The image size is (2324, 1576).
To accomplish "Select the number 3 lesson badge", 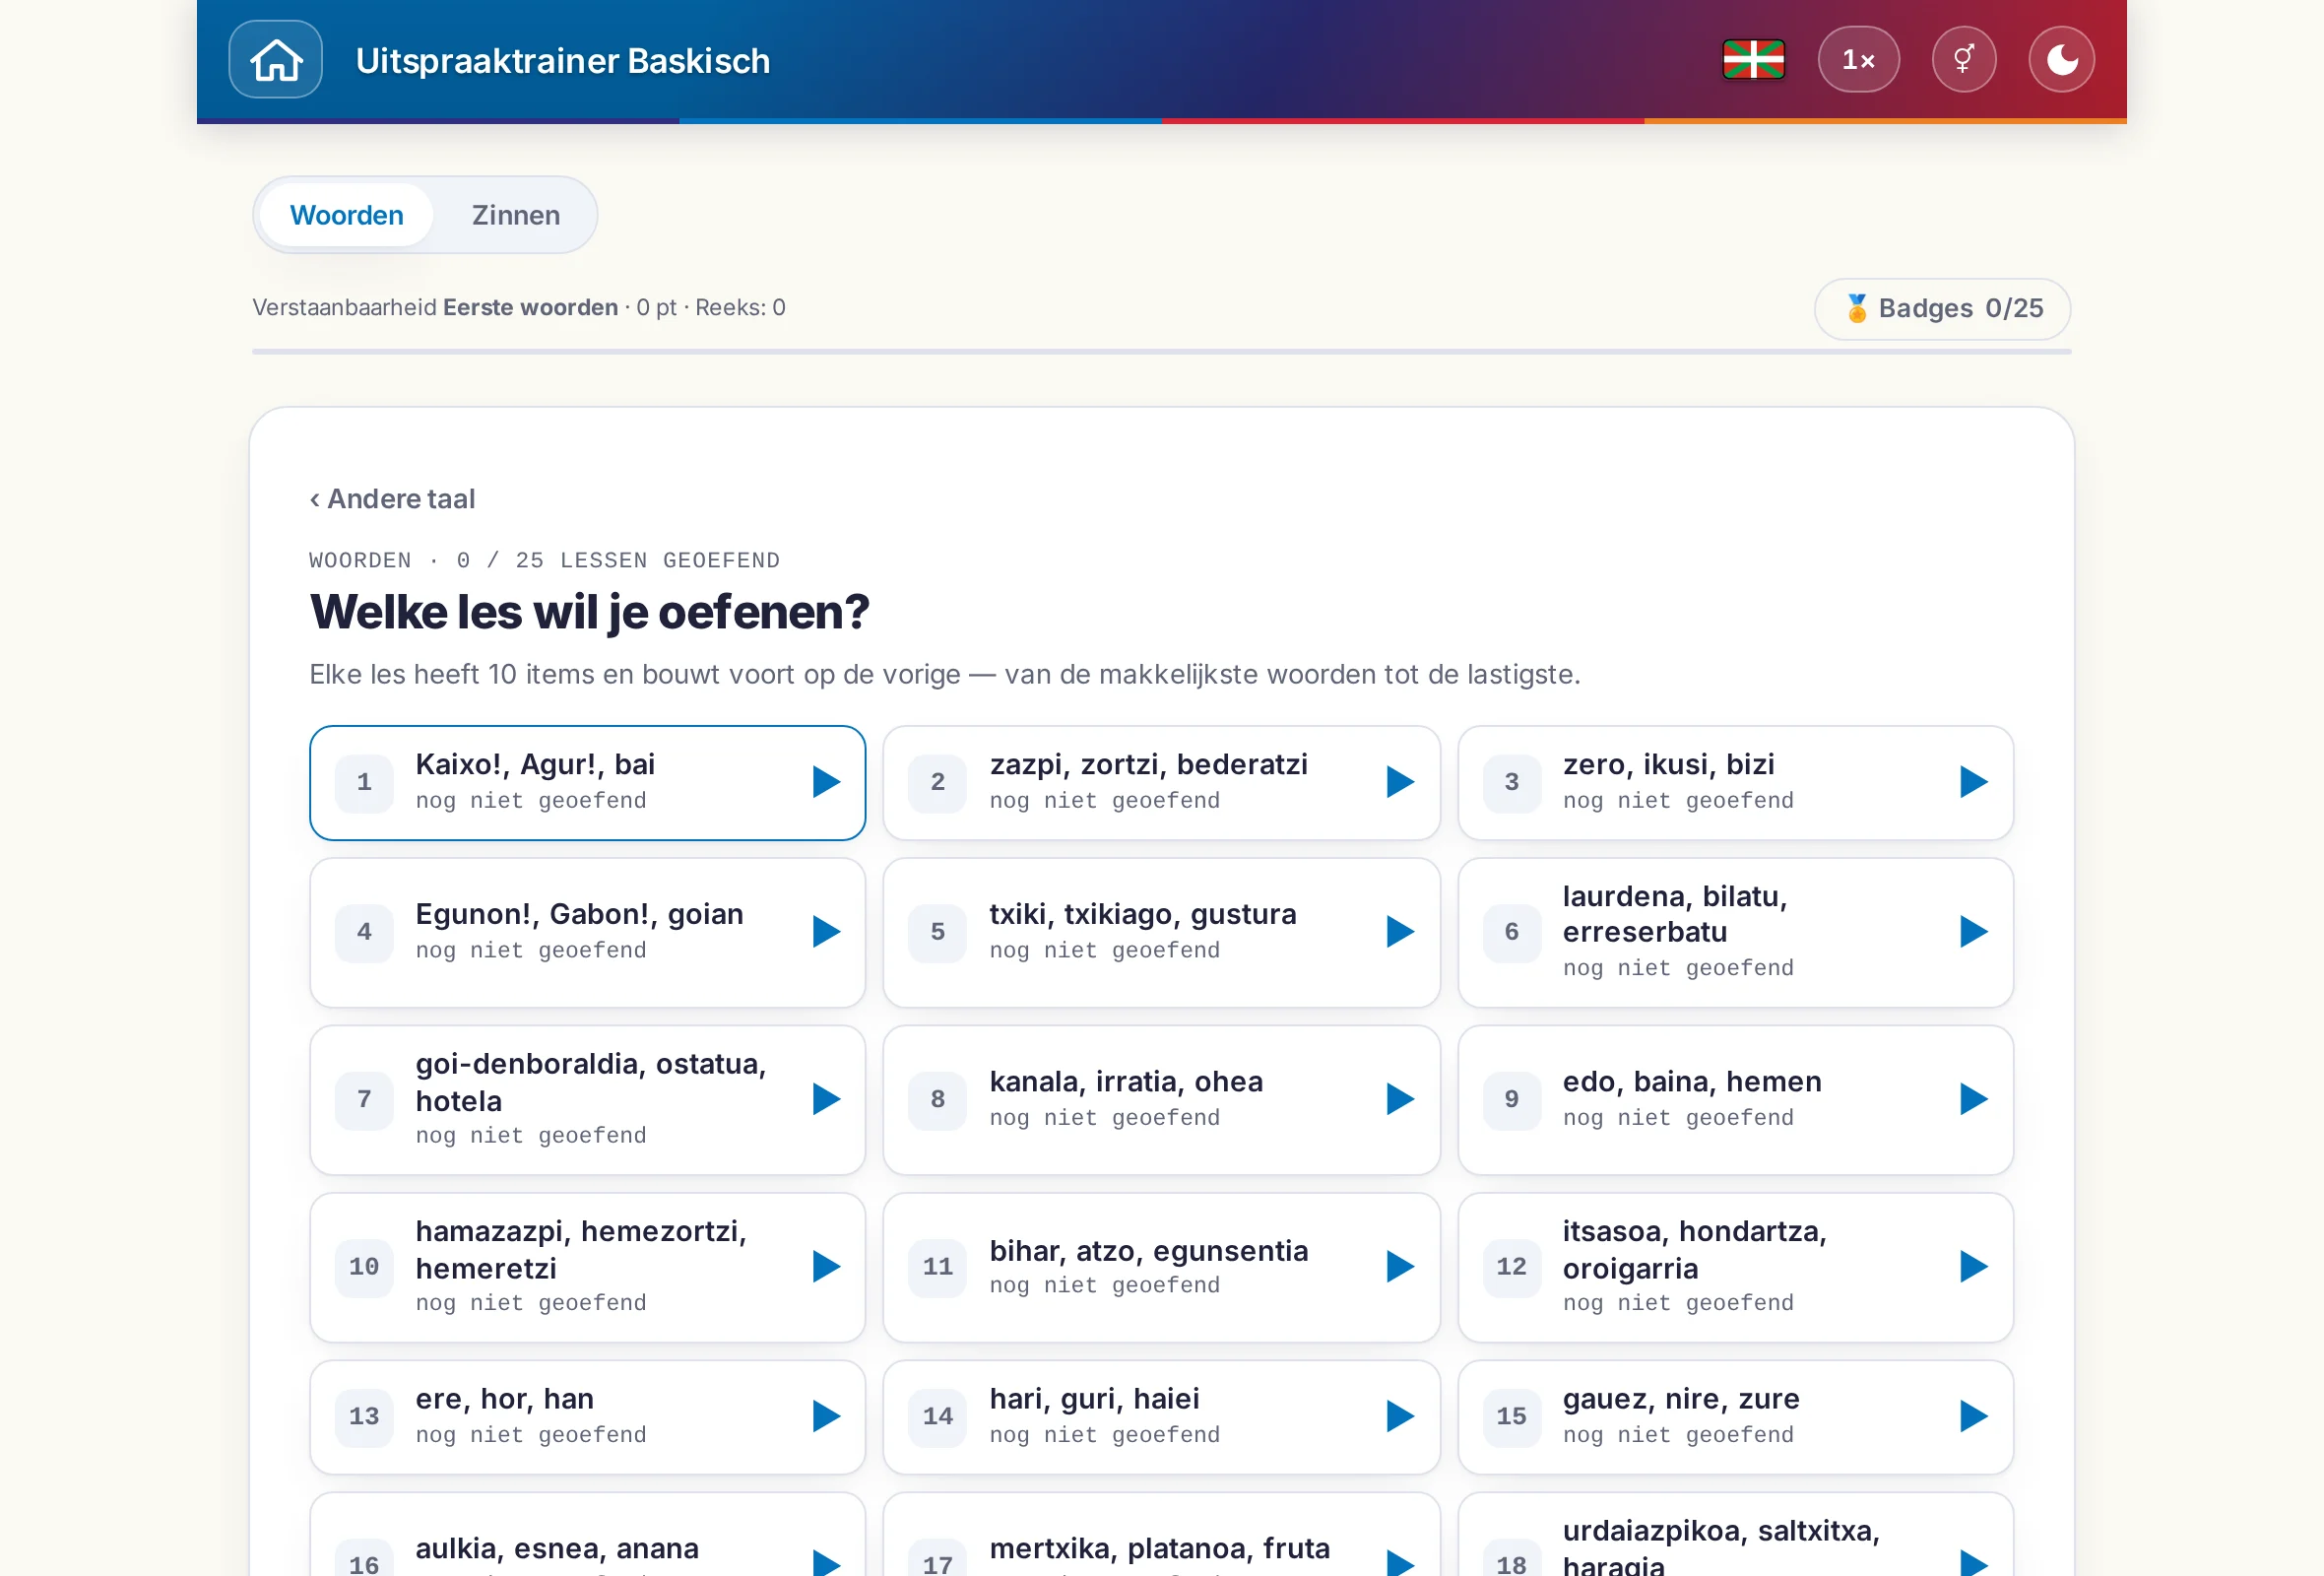I will (1511, 782).
